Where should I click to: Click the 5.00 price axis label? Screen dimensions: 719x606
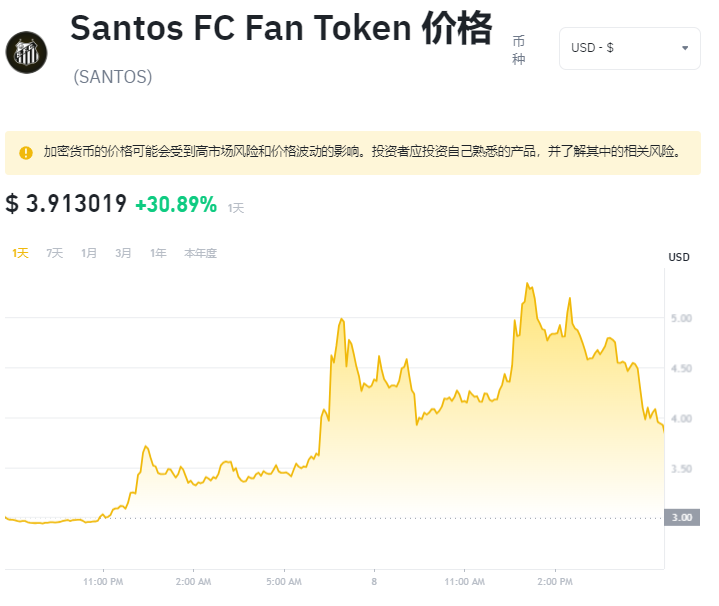[x=681, y=318]
